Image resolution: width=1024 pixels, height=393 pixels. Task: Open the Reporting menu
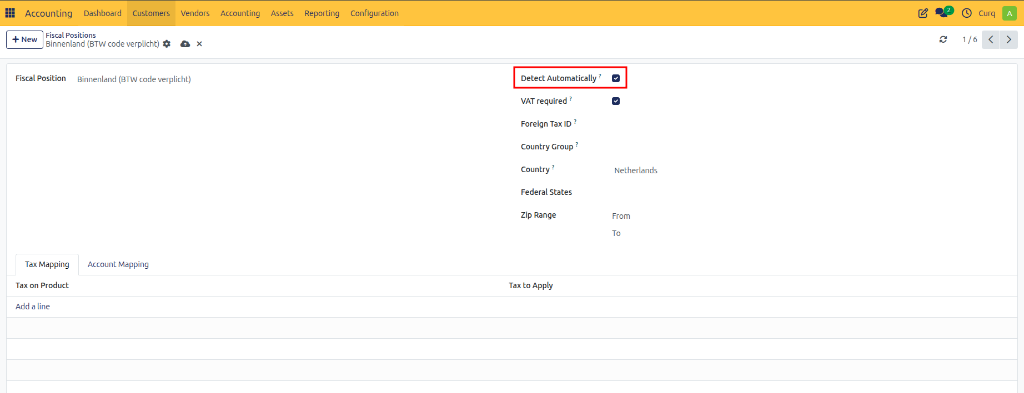(x=322, y=13)
